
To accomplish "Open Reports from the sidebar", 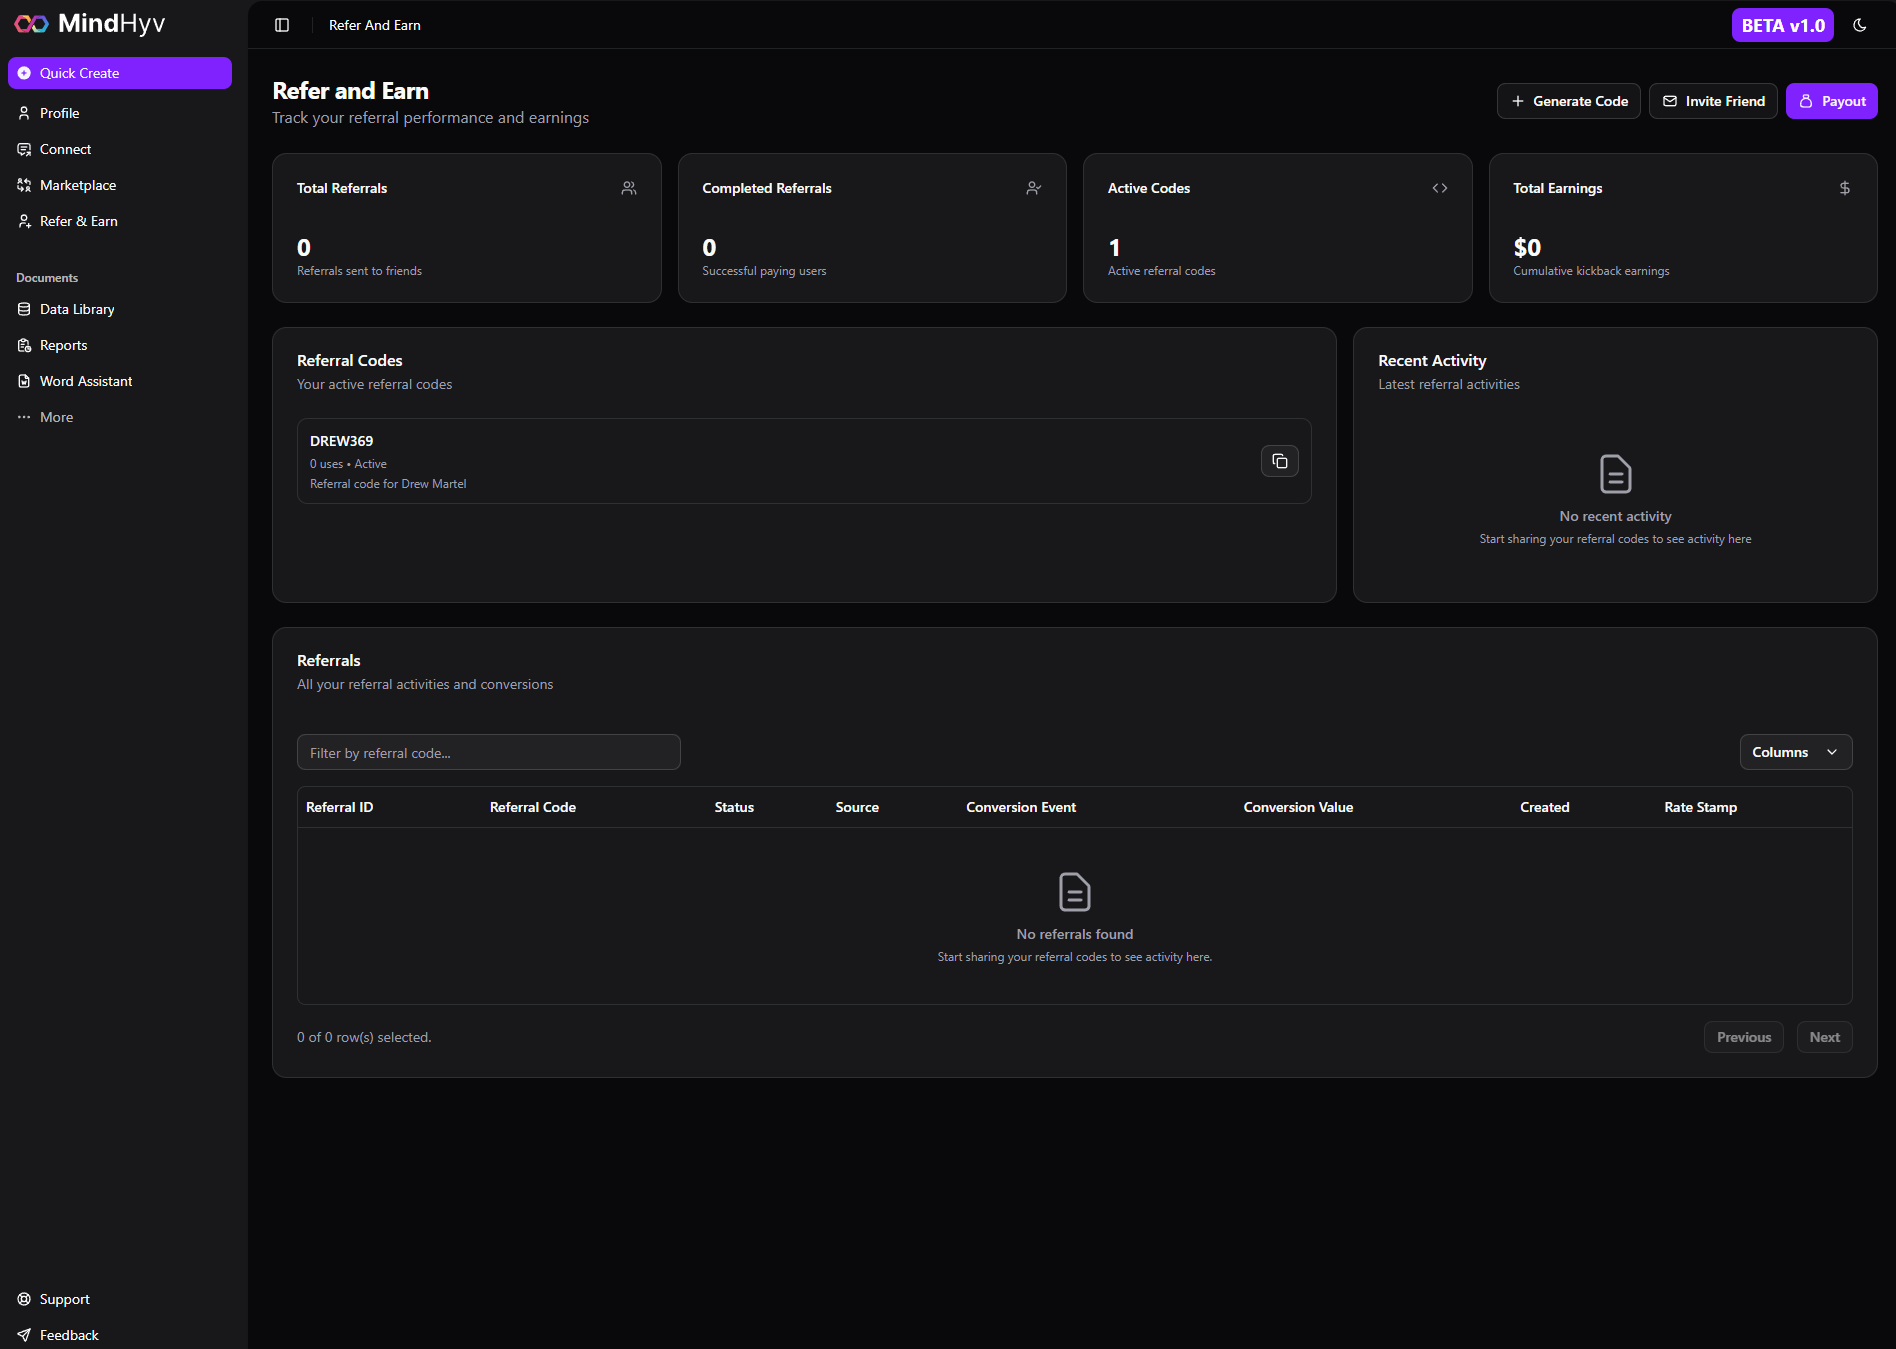I will click(x=120, y=345).
